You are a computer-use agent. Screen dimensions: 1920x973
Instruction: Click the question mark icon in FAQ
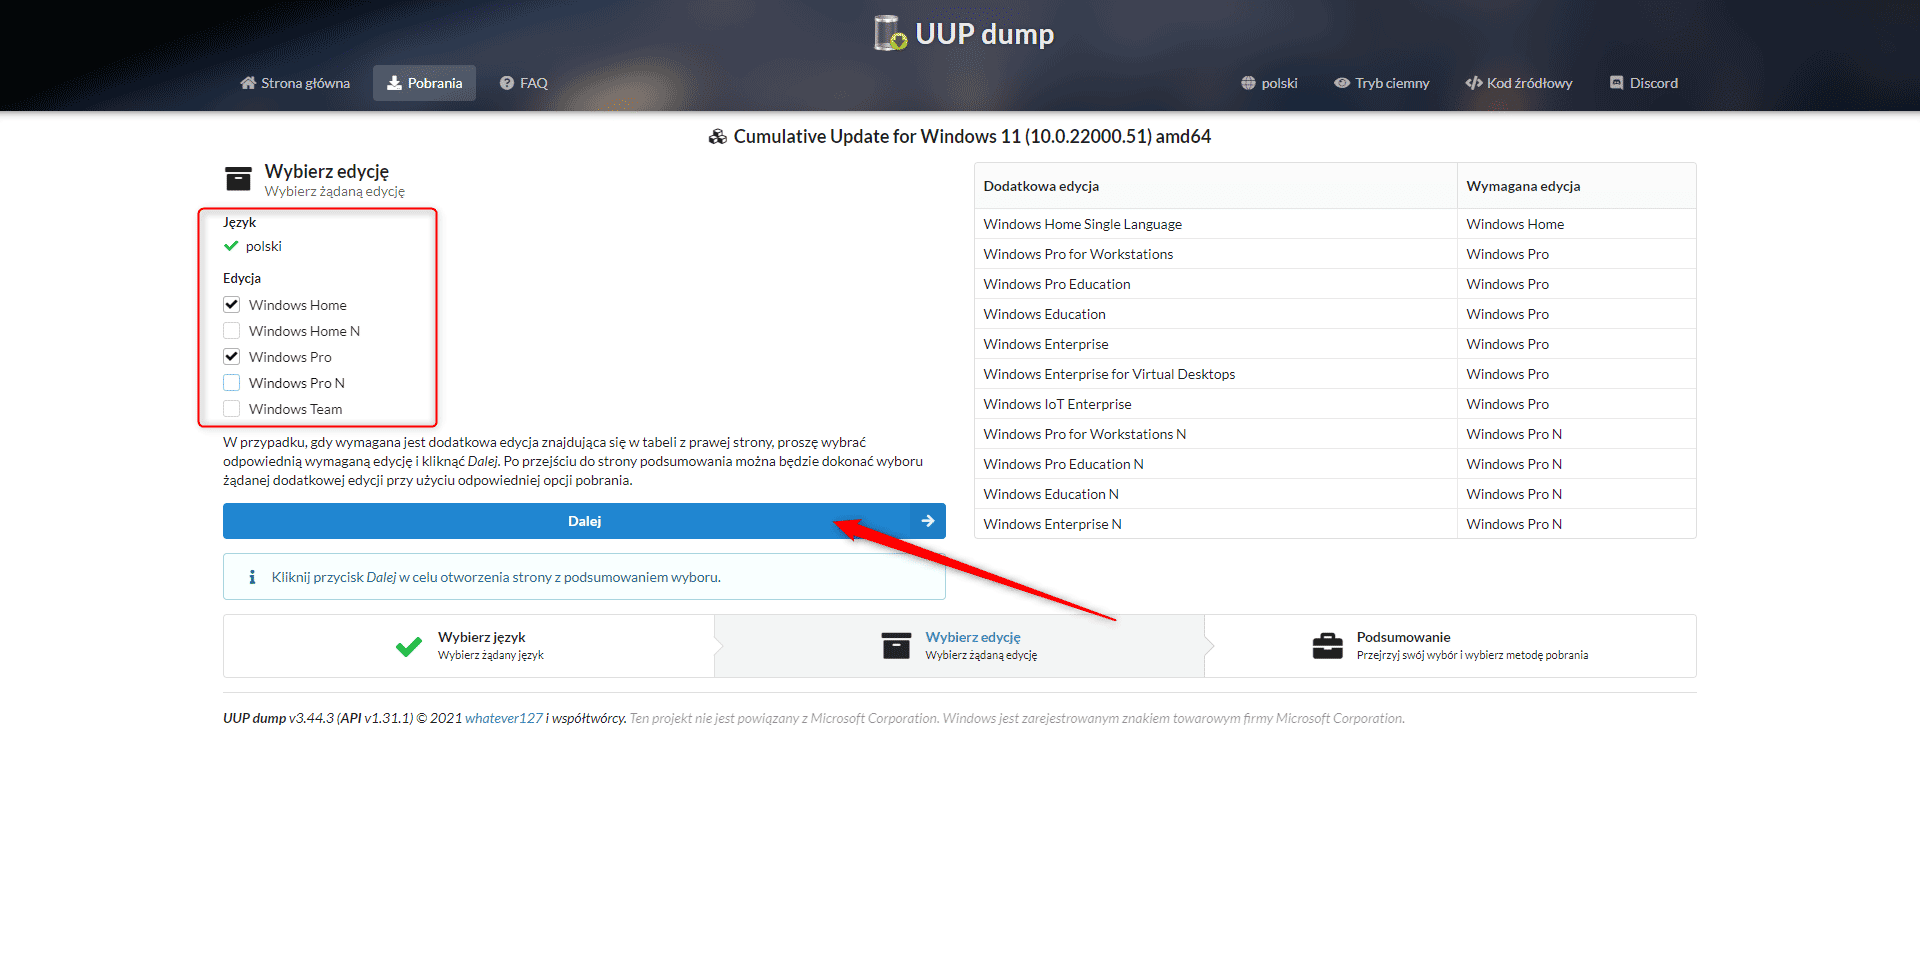click(x=507, y=83)
